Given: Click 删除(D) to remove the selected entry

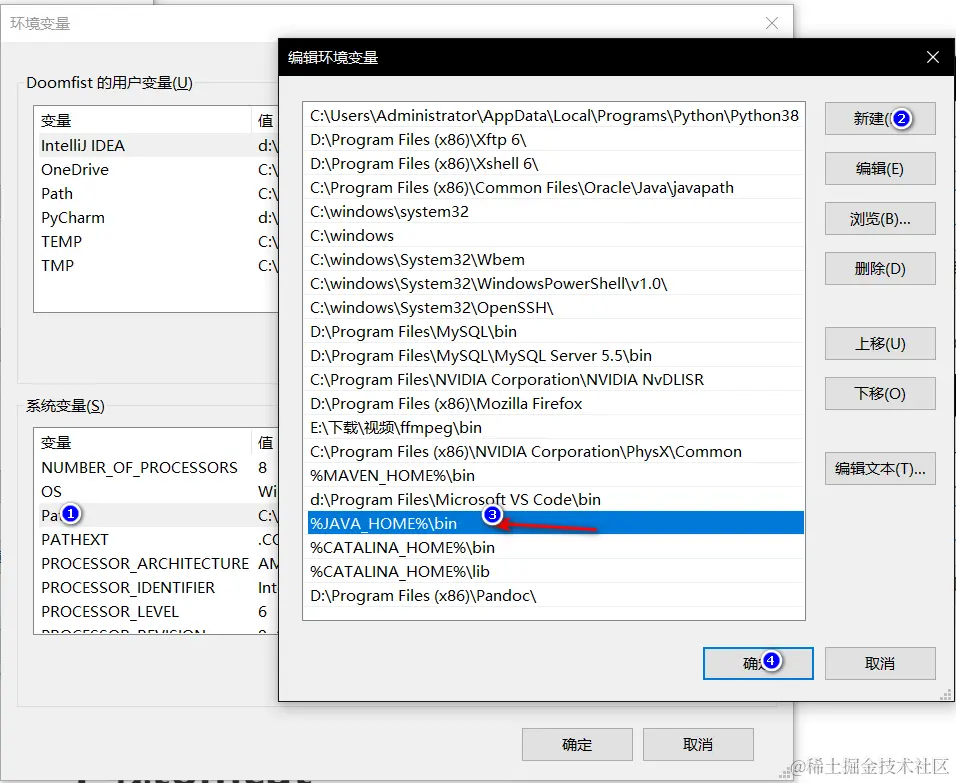Looking at the screenshot, I should click(x=880, y=268).
